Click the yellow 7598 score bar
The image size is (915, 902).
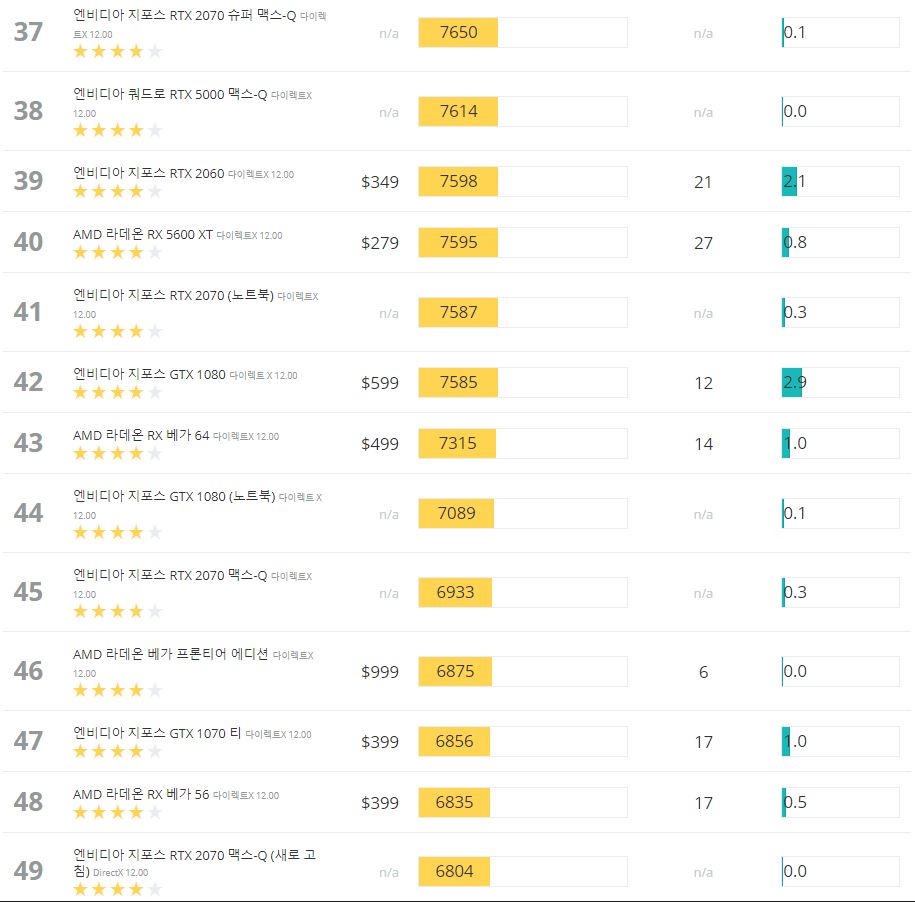pos(458,181)
